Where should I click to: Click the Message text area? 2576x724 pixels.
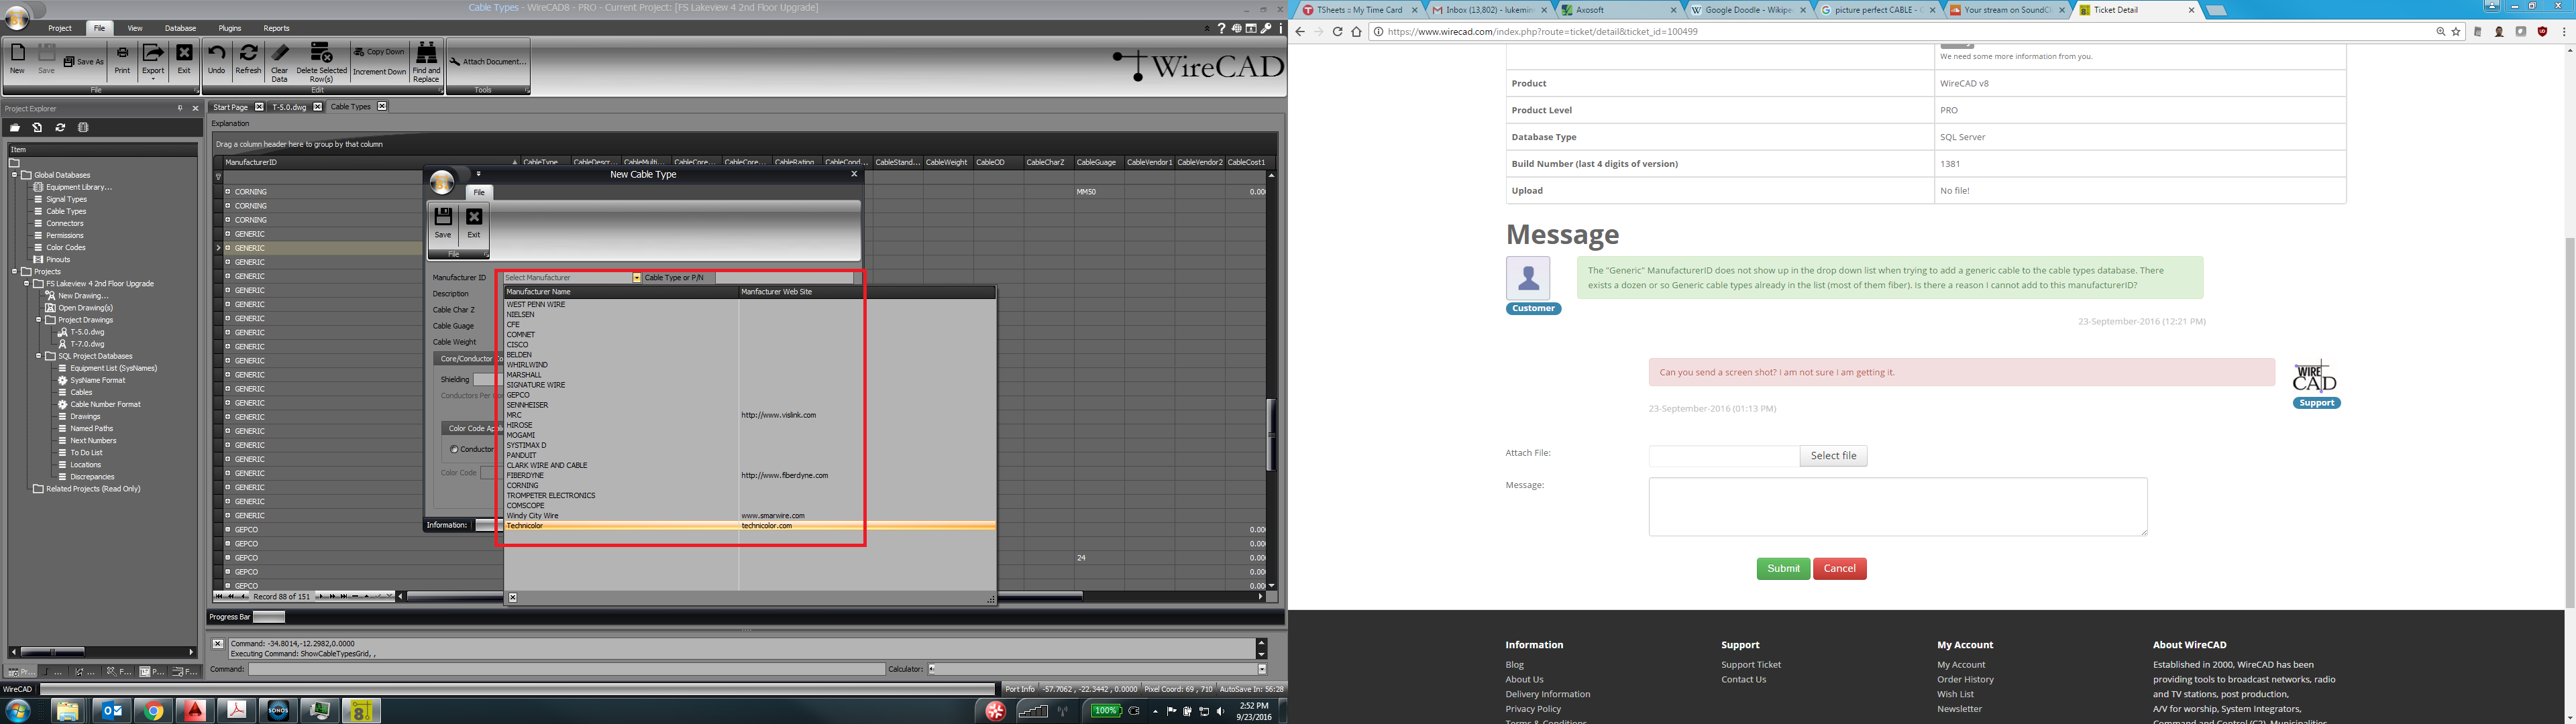click(x=1897, y=507)
